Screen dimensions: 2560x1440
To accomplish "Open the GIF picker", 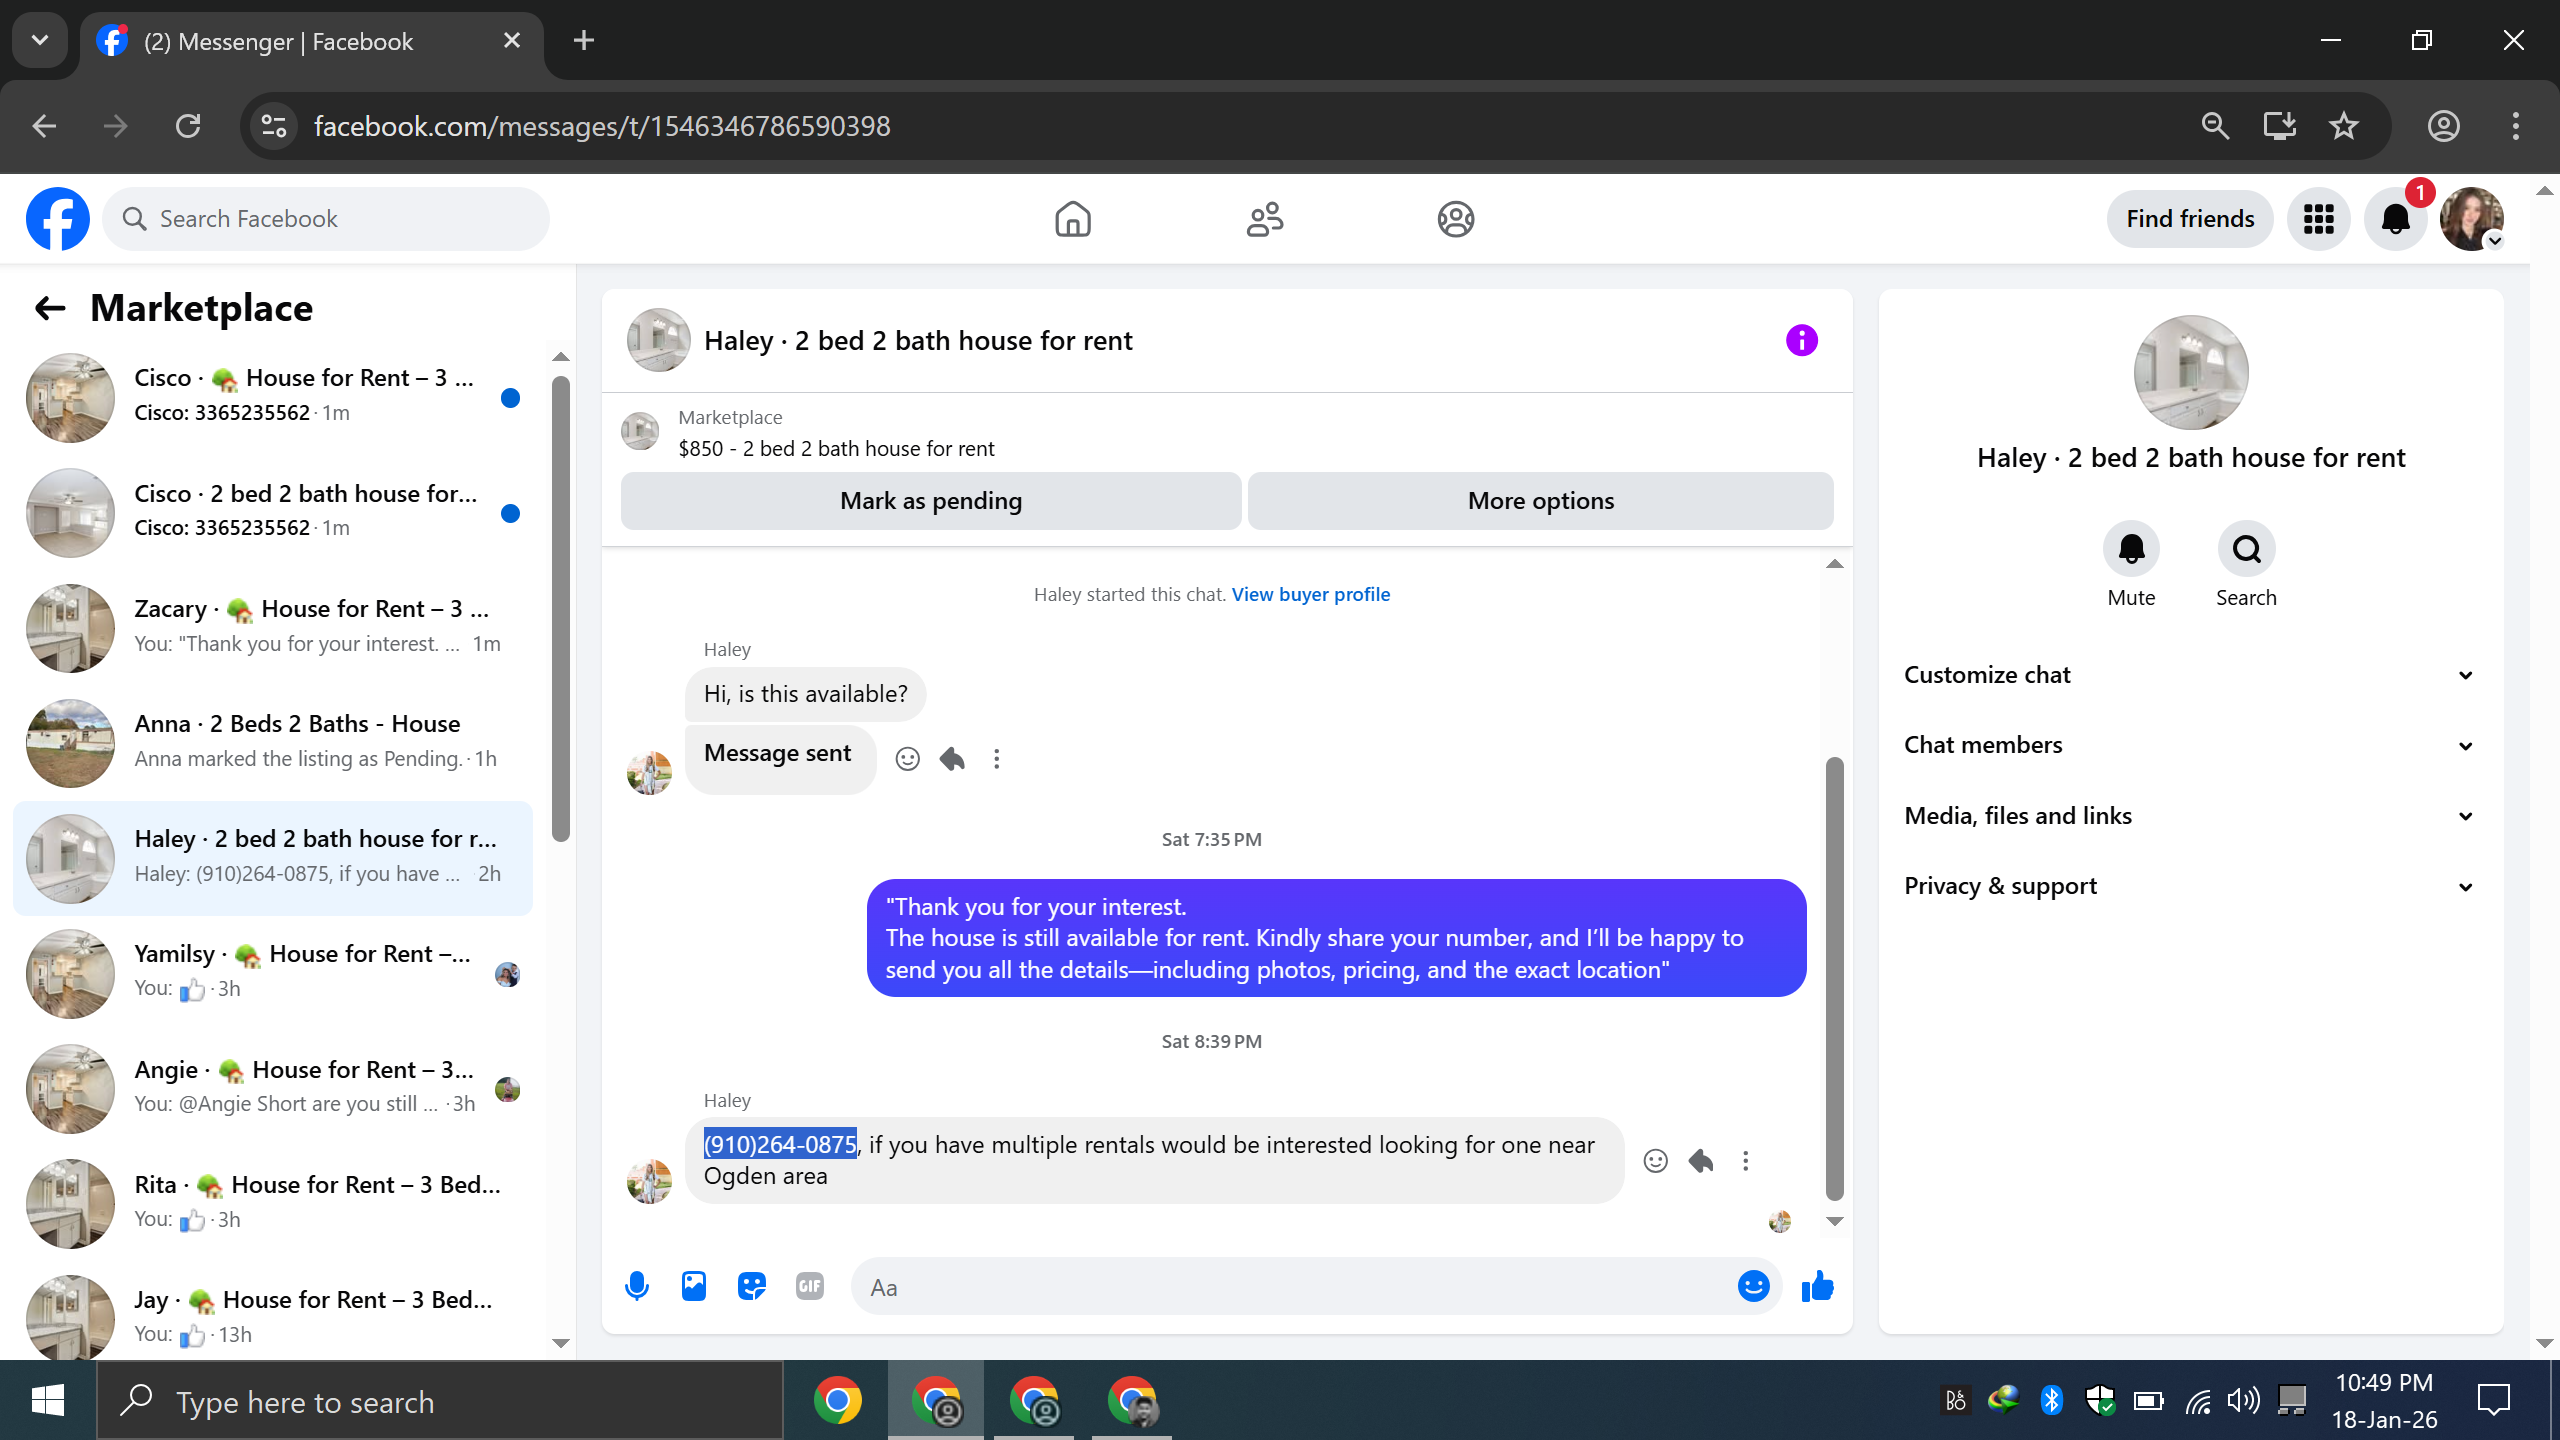I will coord(809,1286).
